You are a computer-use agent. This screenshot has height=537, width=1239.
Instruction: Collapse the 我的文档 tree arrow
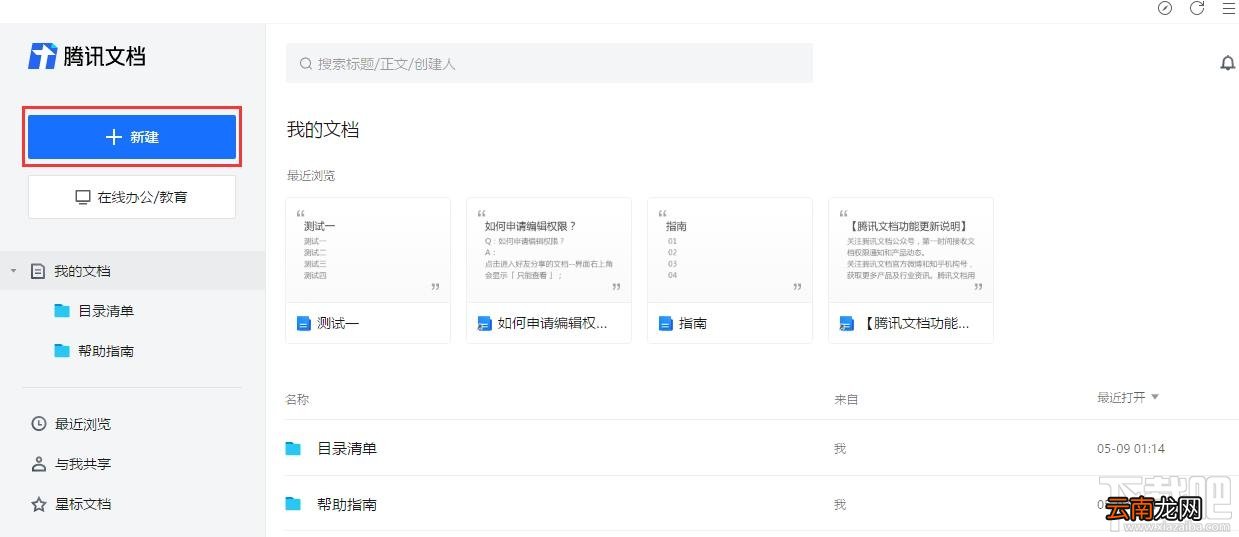[x=13, y=271]
